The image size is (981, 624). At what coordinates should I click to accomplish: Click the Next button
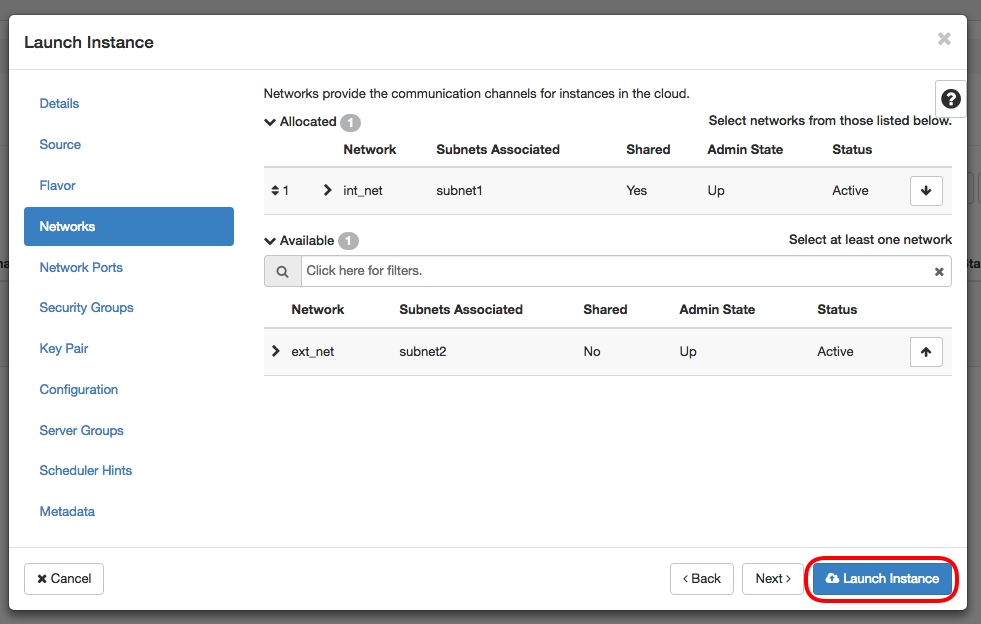773,579
